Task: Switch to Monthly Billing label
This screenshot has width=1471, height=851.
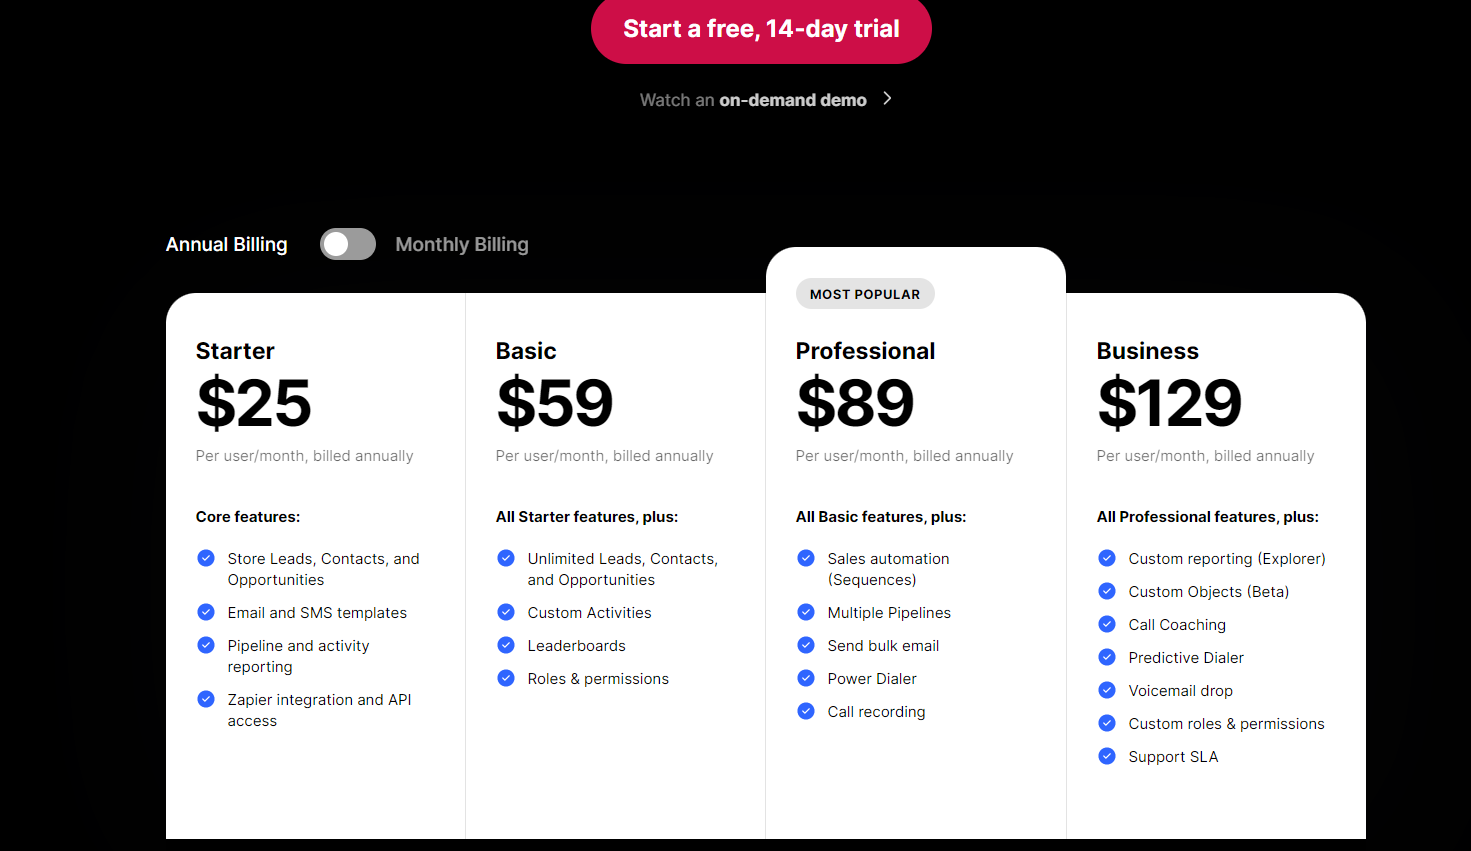Action: click(x=462, y=245)
